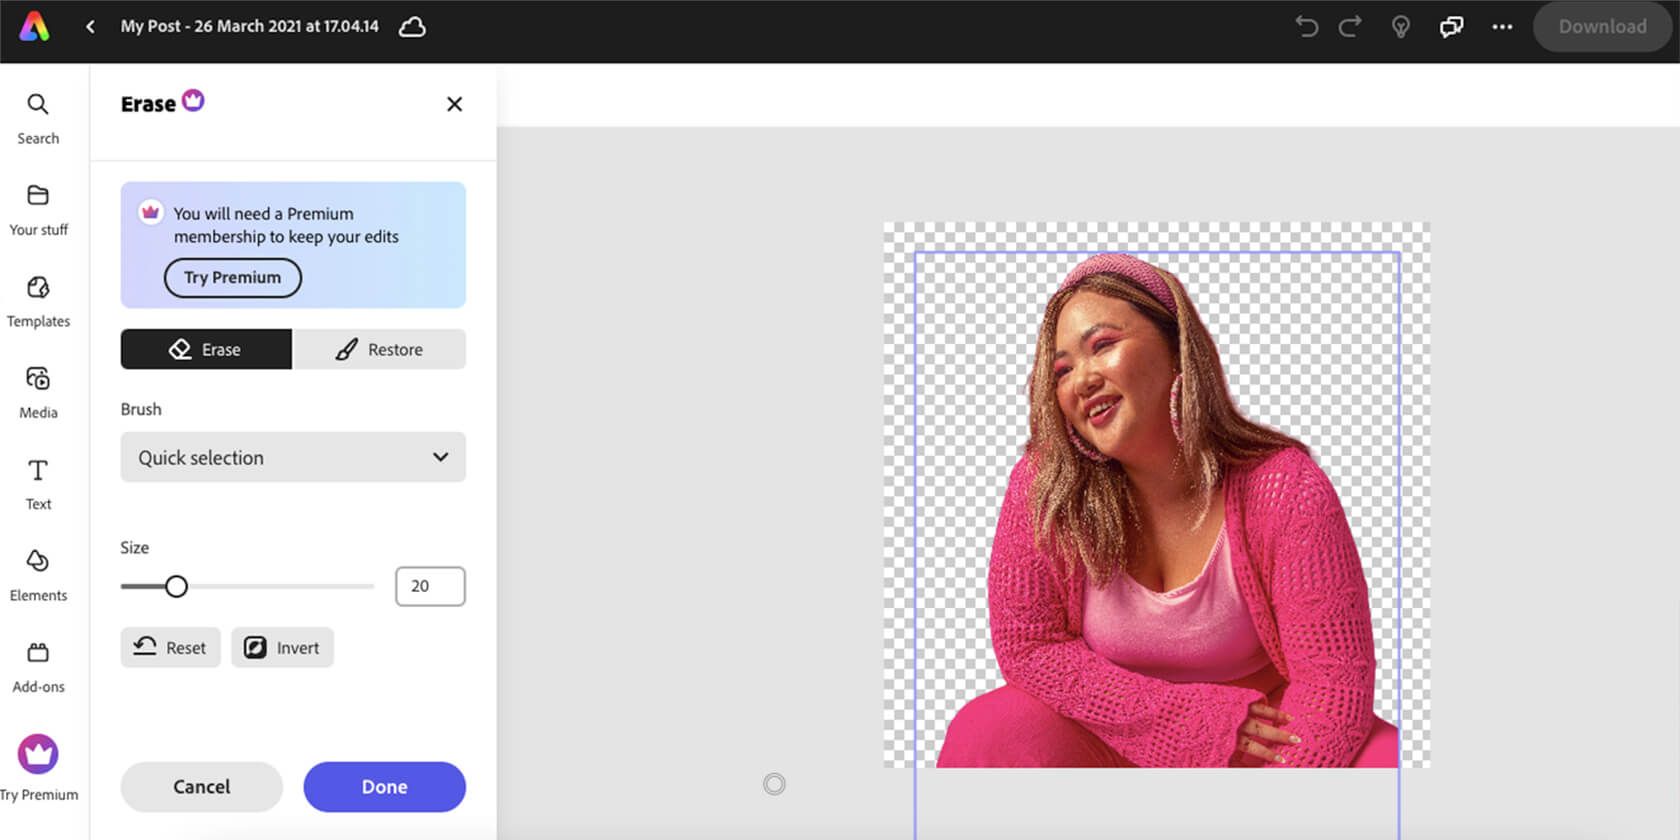Open the comments icon in top bar
This screenshot has height=840, width=1680.
(x=1451, y=27)
